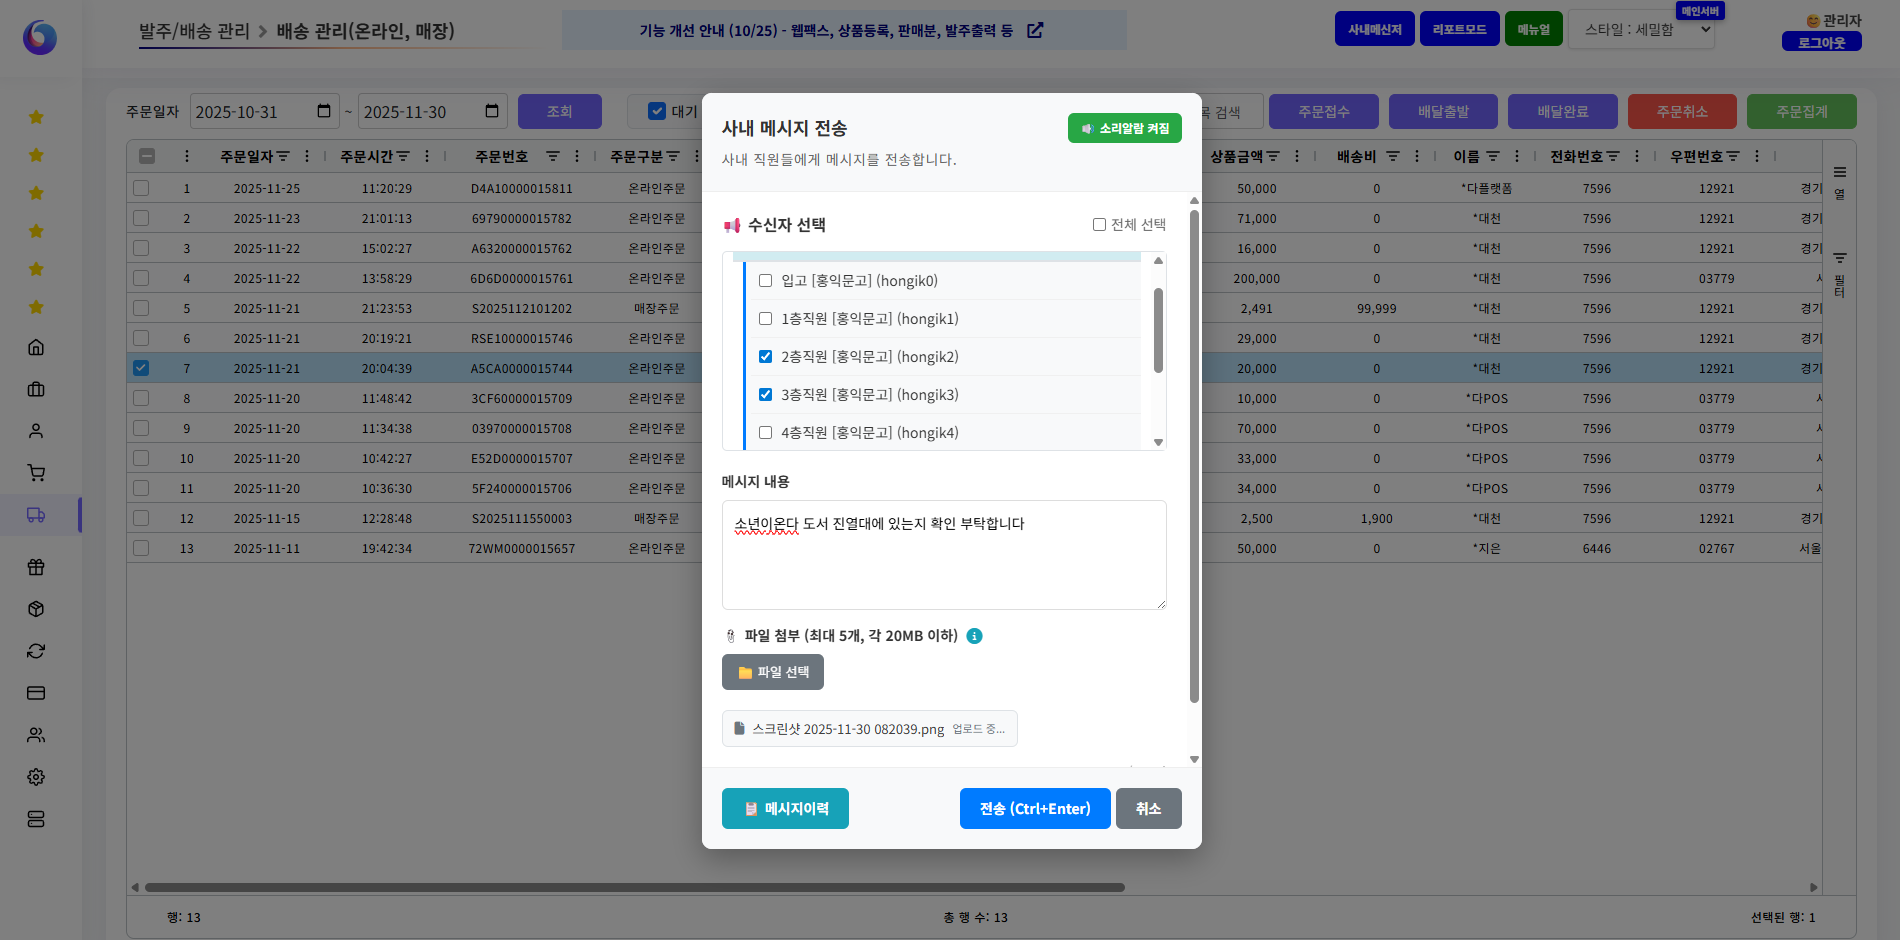The height and width of the screenshot is (940, 1900).
Task: Check the 1층직원 recipient checkbox
Action: click(766, 319)
